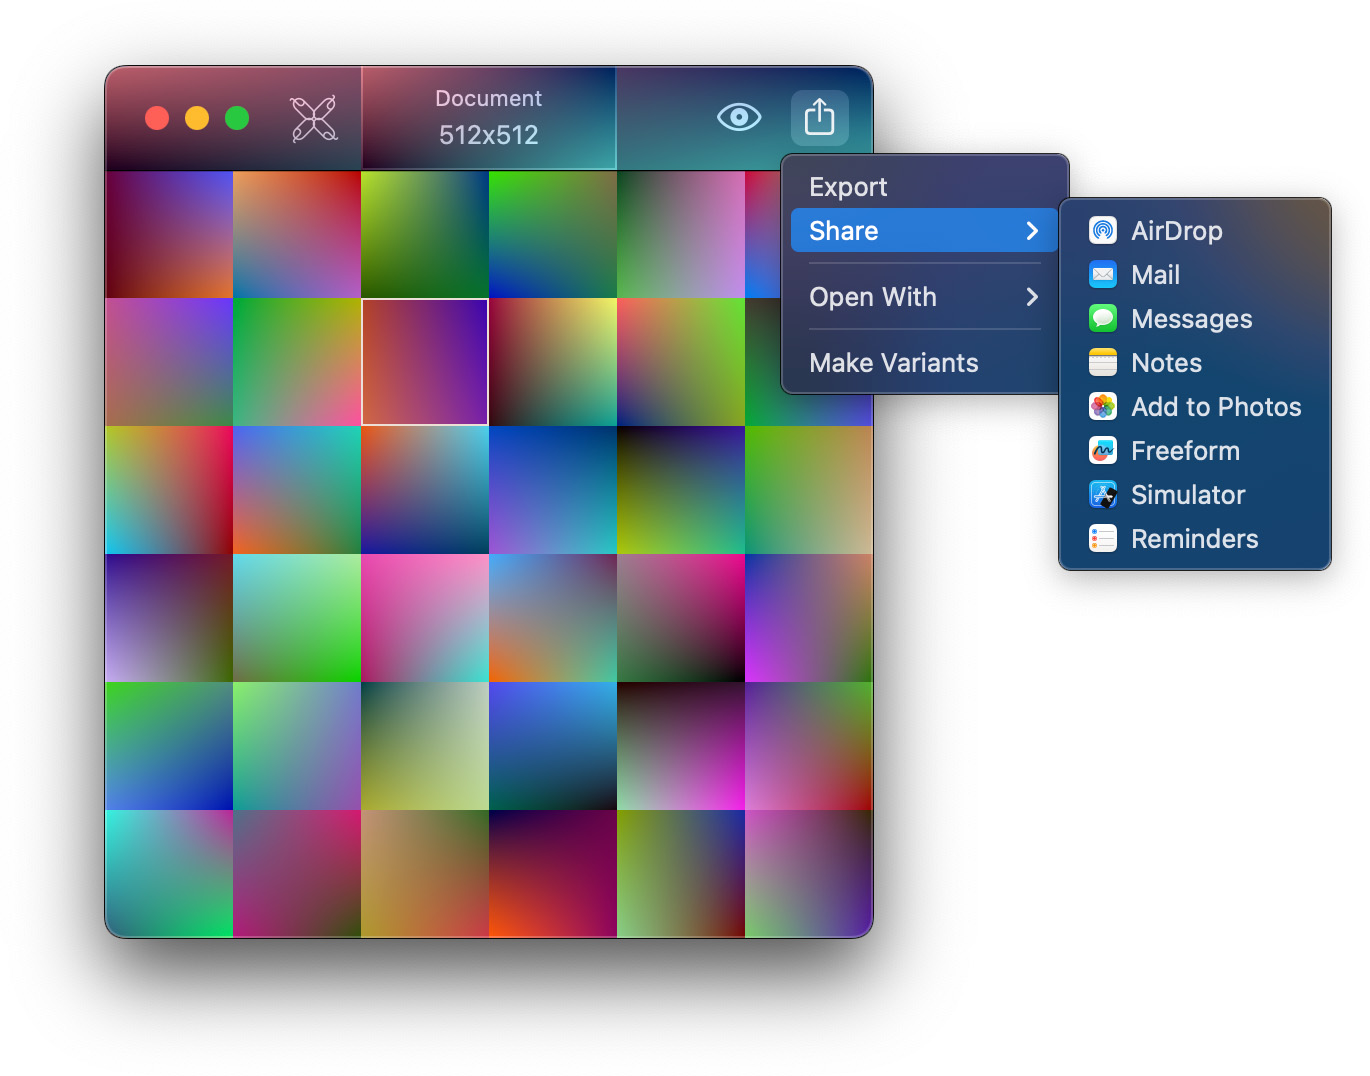
Task: Choose AirDrop from the share submenu
Action: pos(1176,231)
